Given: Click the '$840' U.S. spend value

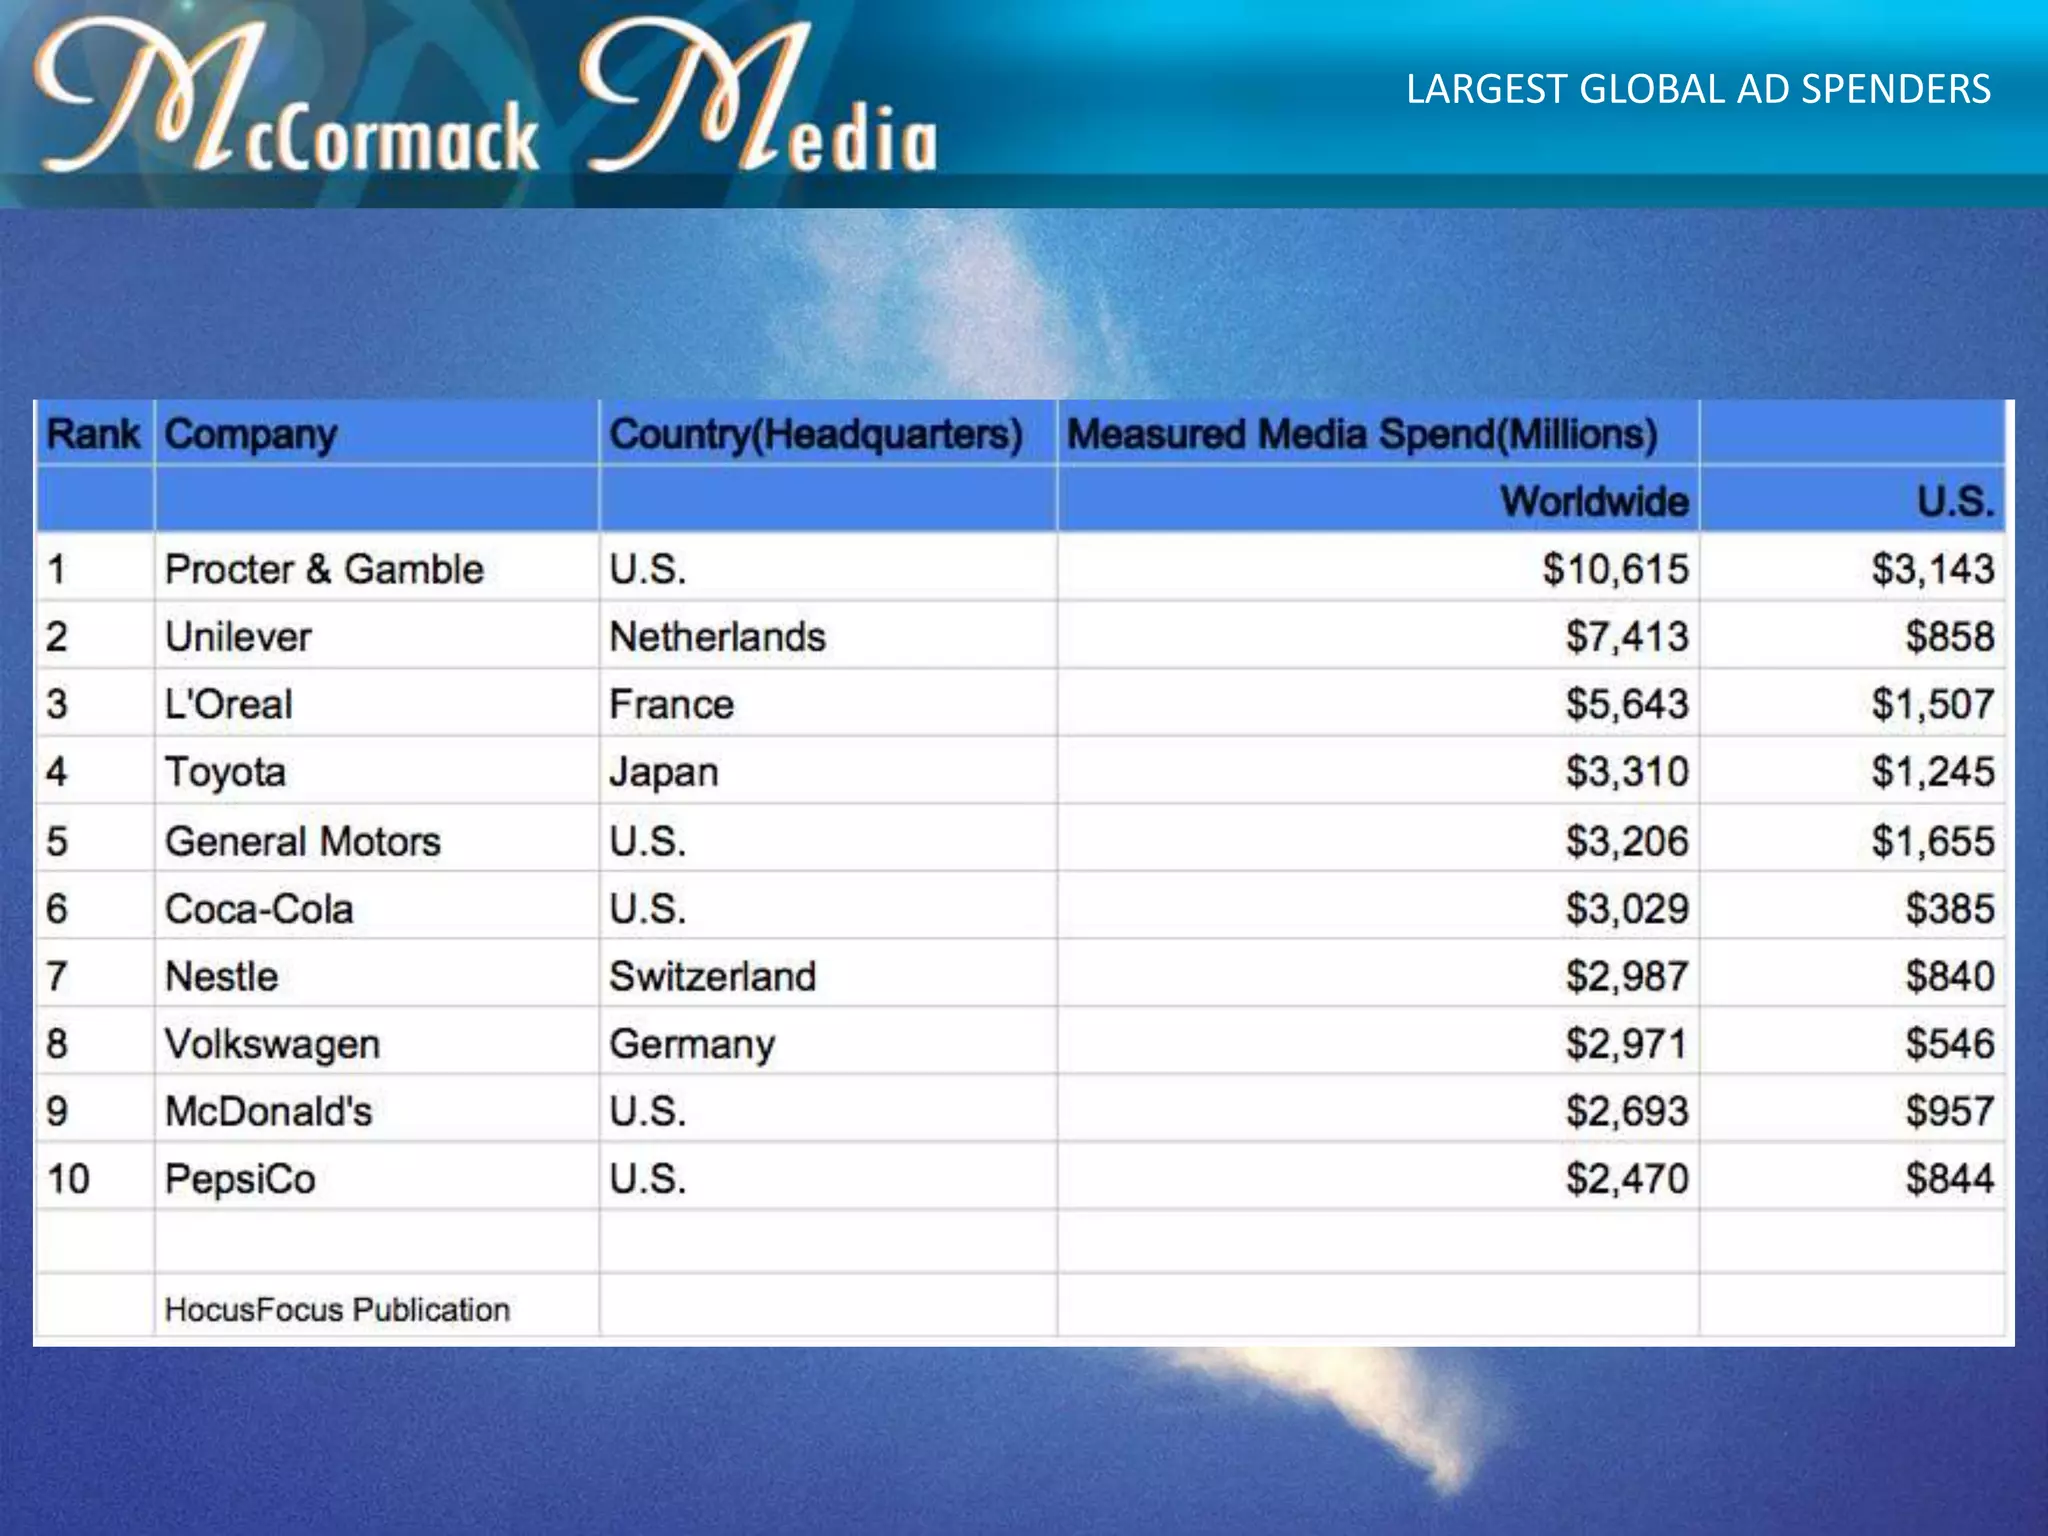Looking at the screenshot, I should (1950, 976).
